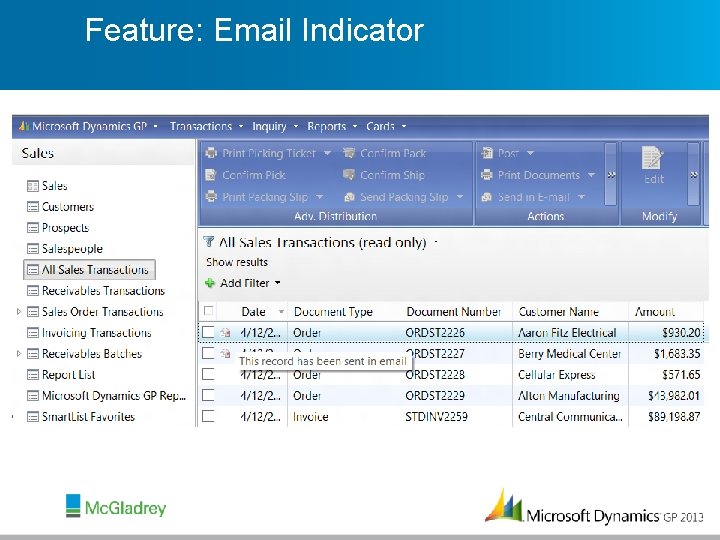Viewport: 720px width, 540px height.
Task: Select All Sales Transactions in navigation pane
Action: 90,270
